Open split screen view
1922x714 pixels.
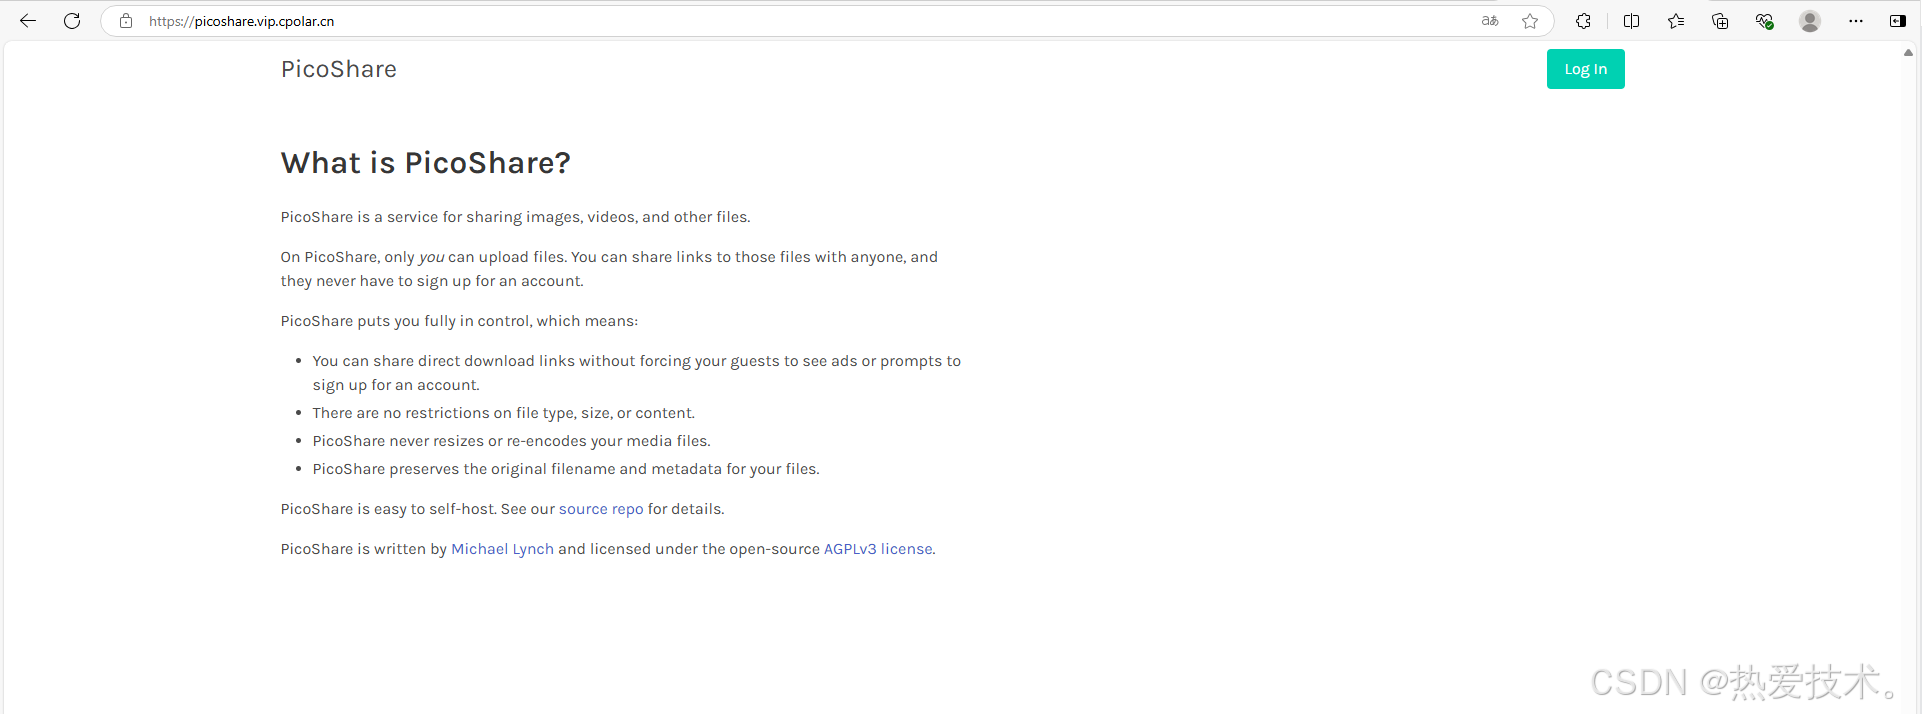[x=1631, y=21]
